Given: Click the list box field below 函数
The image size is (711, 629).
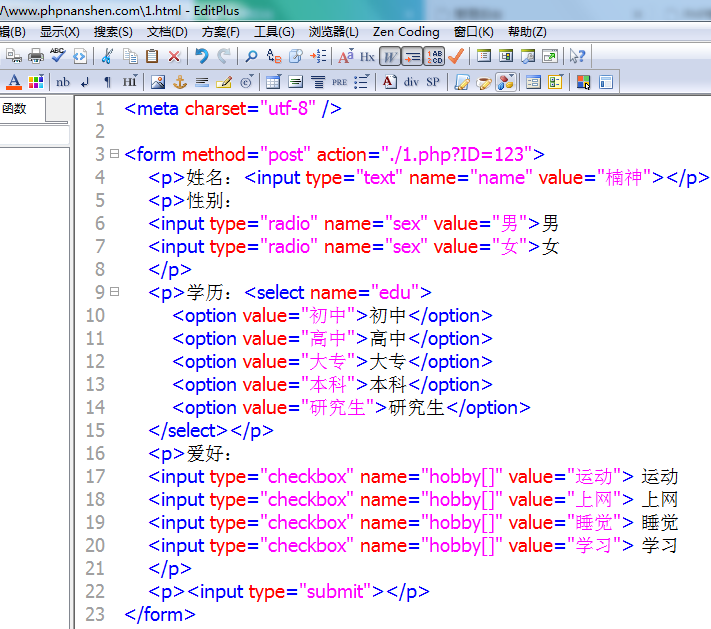Looking at the screenshot, I should point(34,135).
